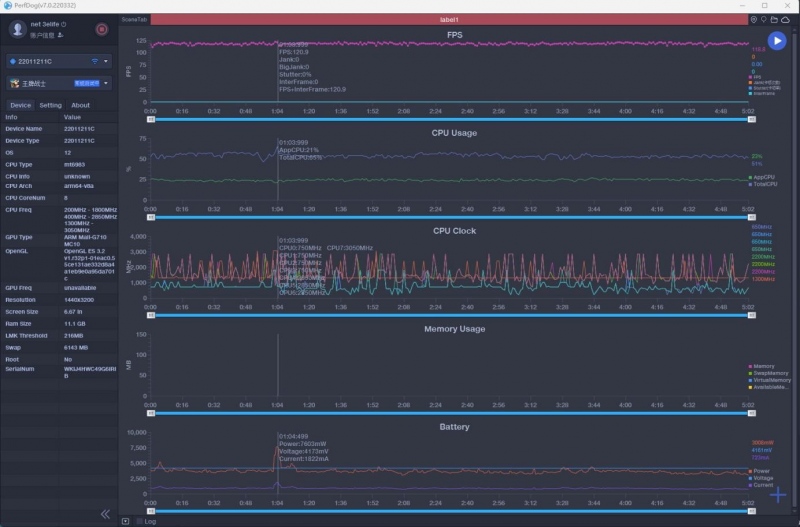
Task: Click the red label1 scene bar
Action: pyautogui.click(x=448, y=19)
